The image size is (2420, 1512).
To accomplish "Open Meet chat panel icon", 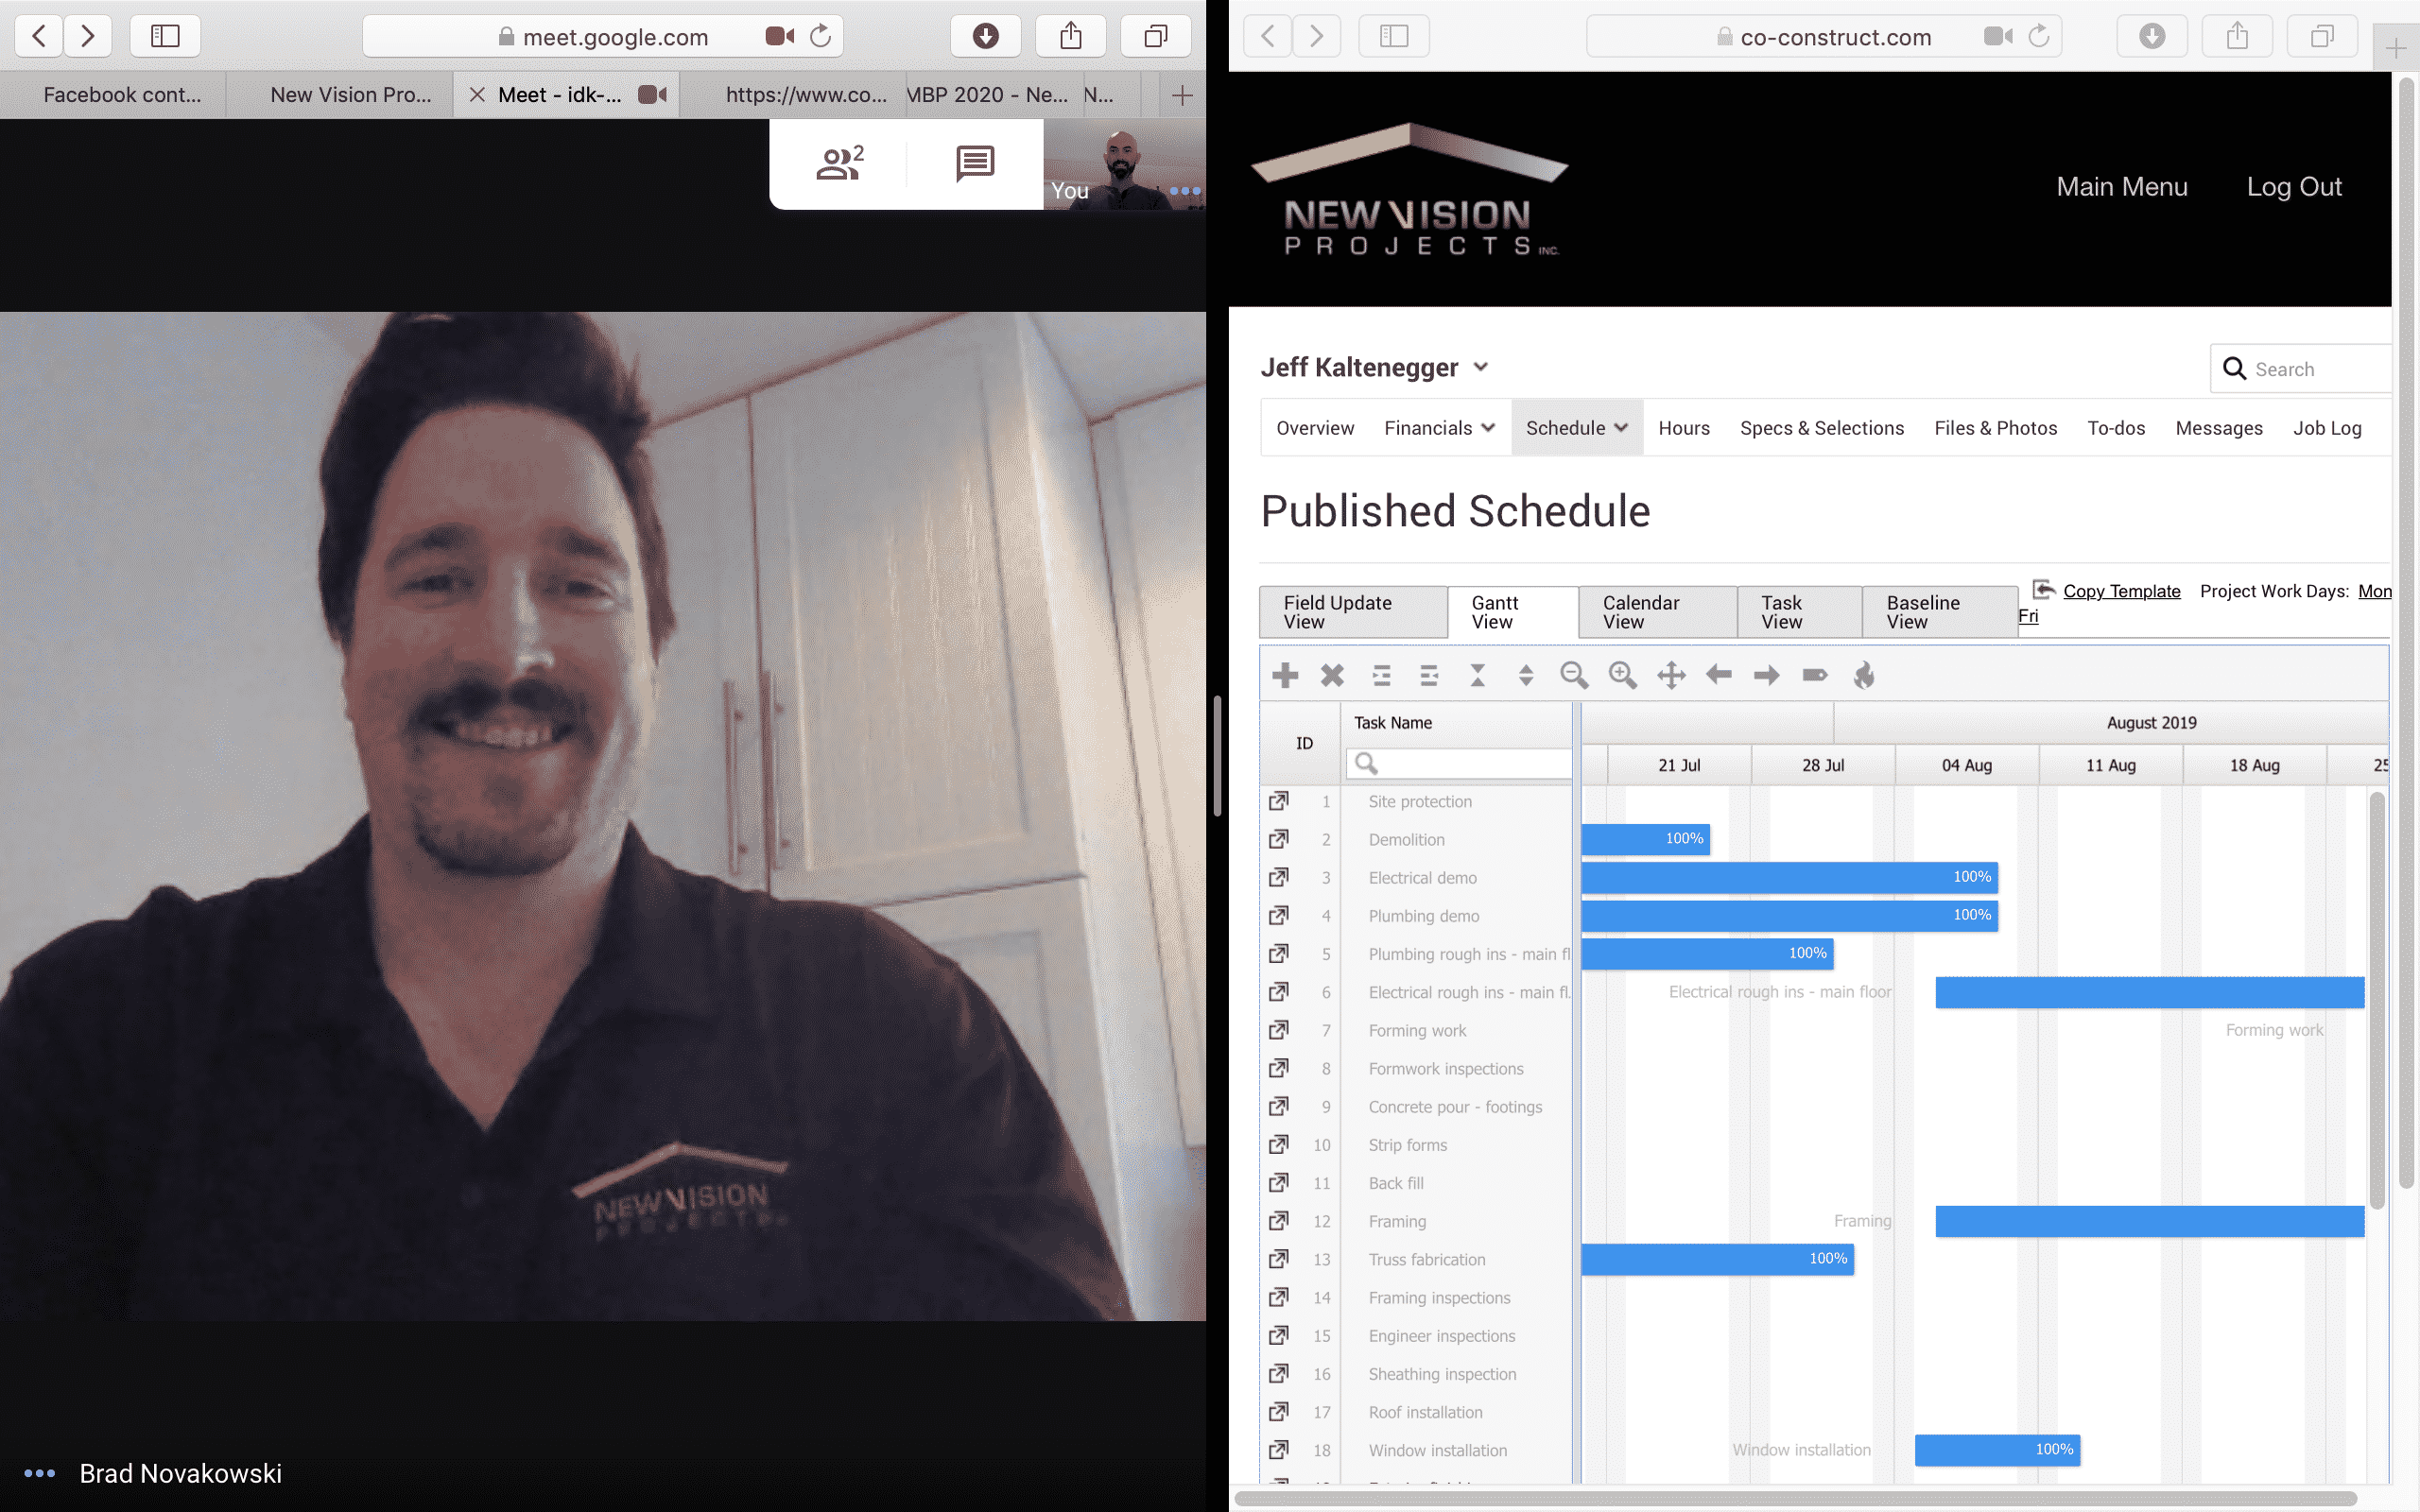I will (x=974, y=163).
